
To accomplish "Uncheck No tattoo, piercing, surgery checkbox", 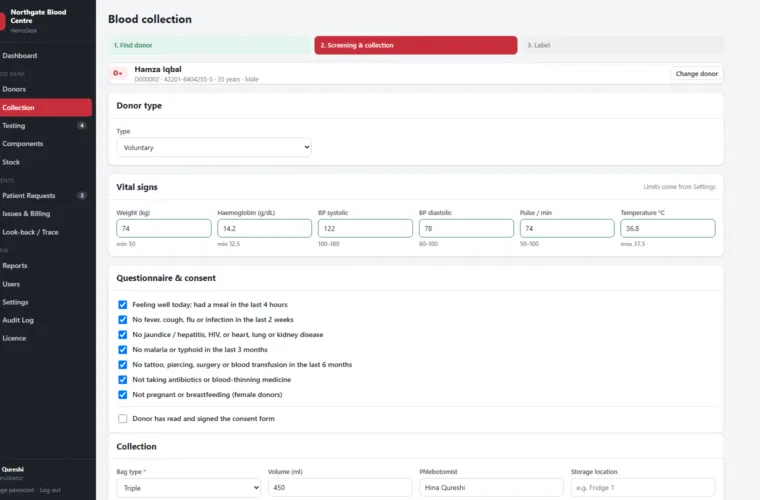I will tap(123, 364).
